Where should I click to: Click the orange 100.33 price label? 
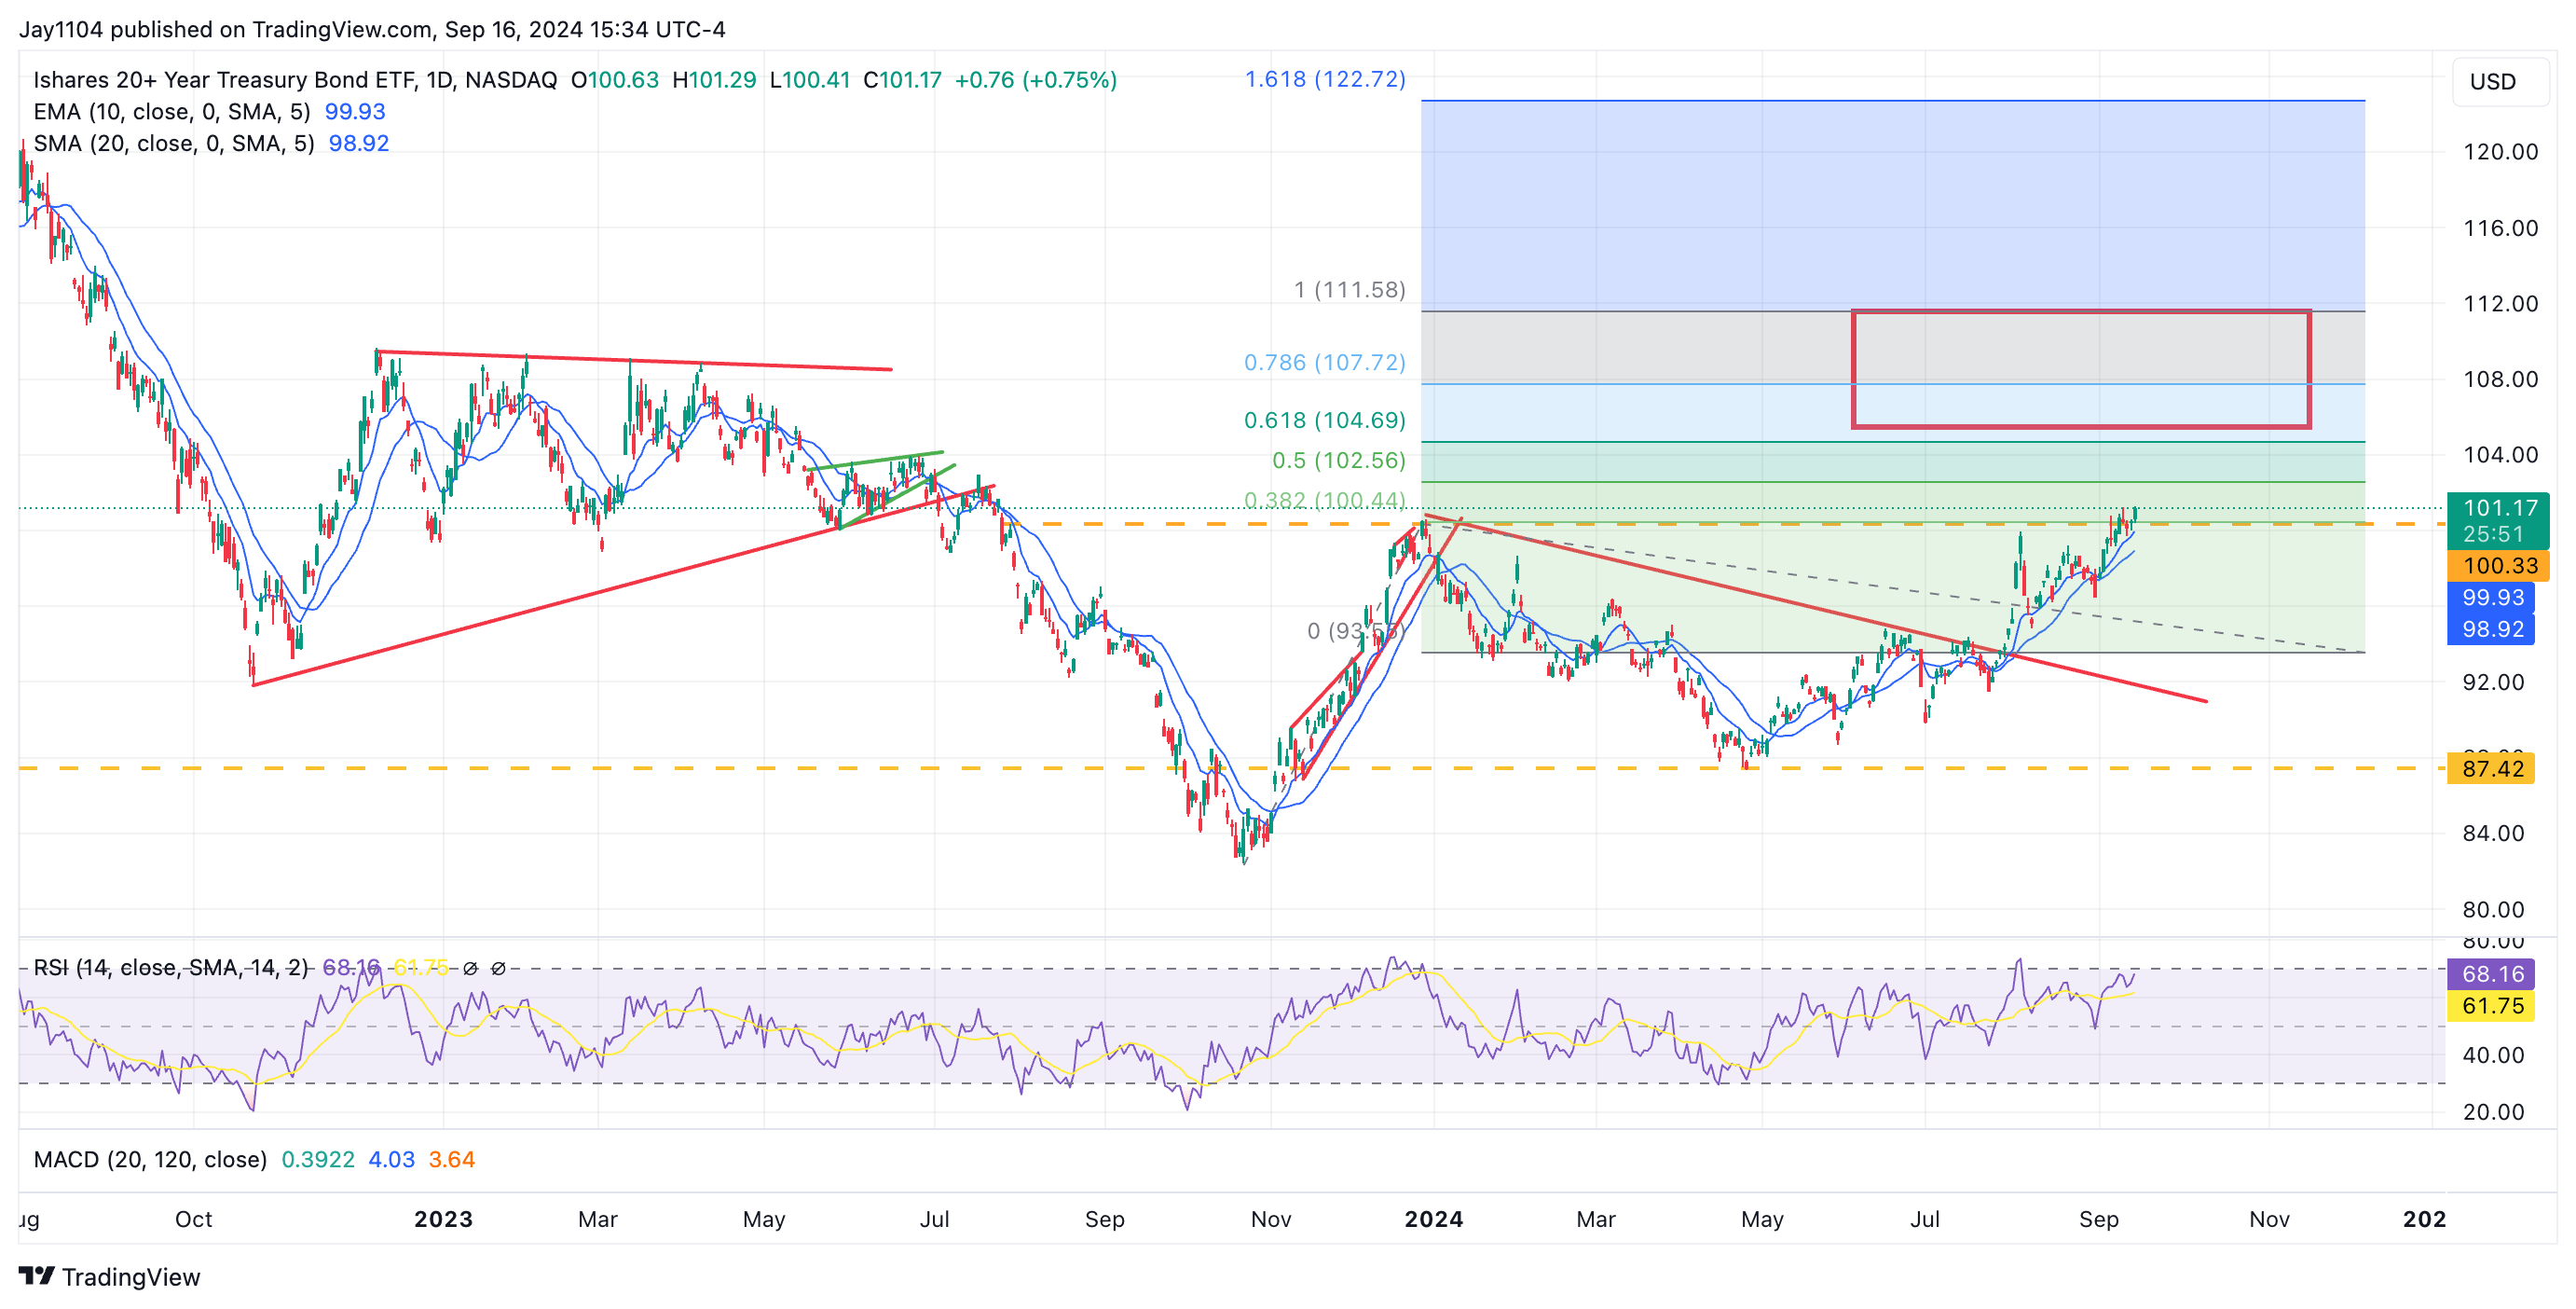(x=2498, y=566)
